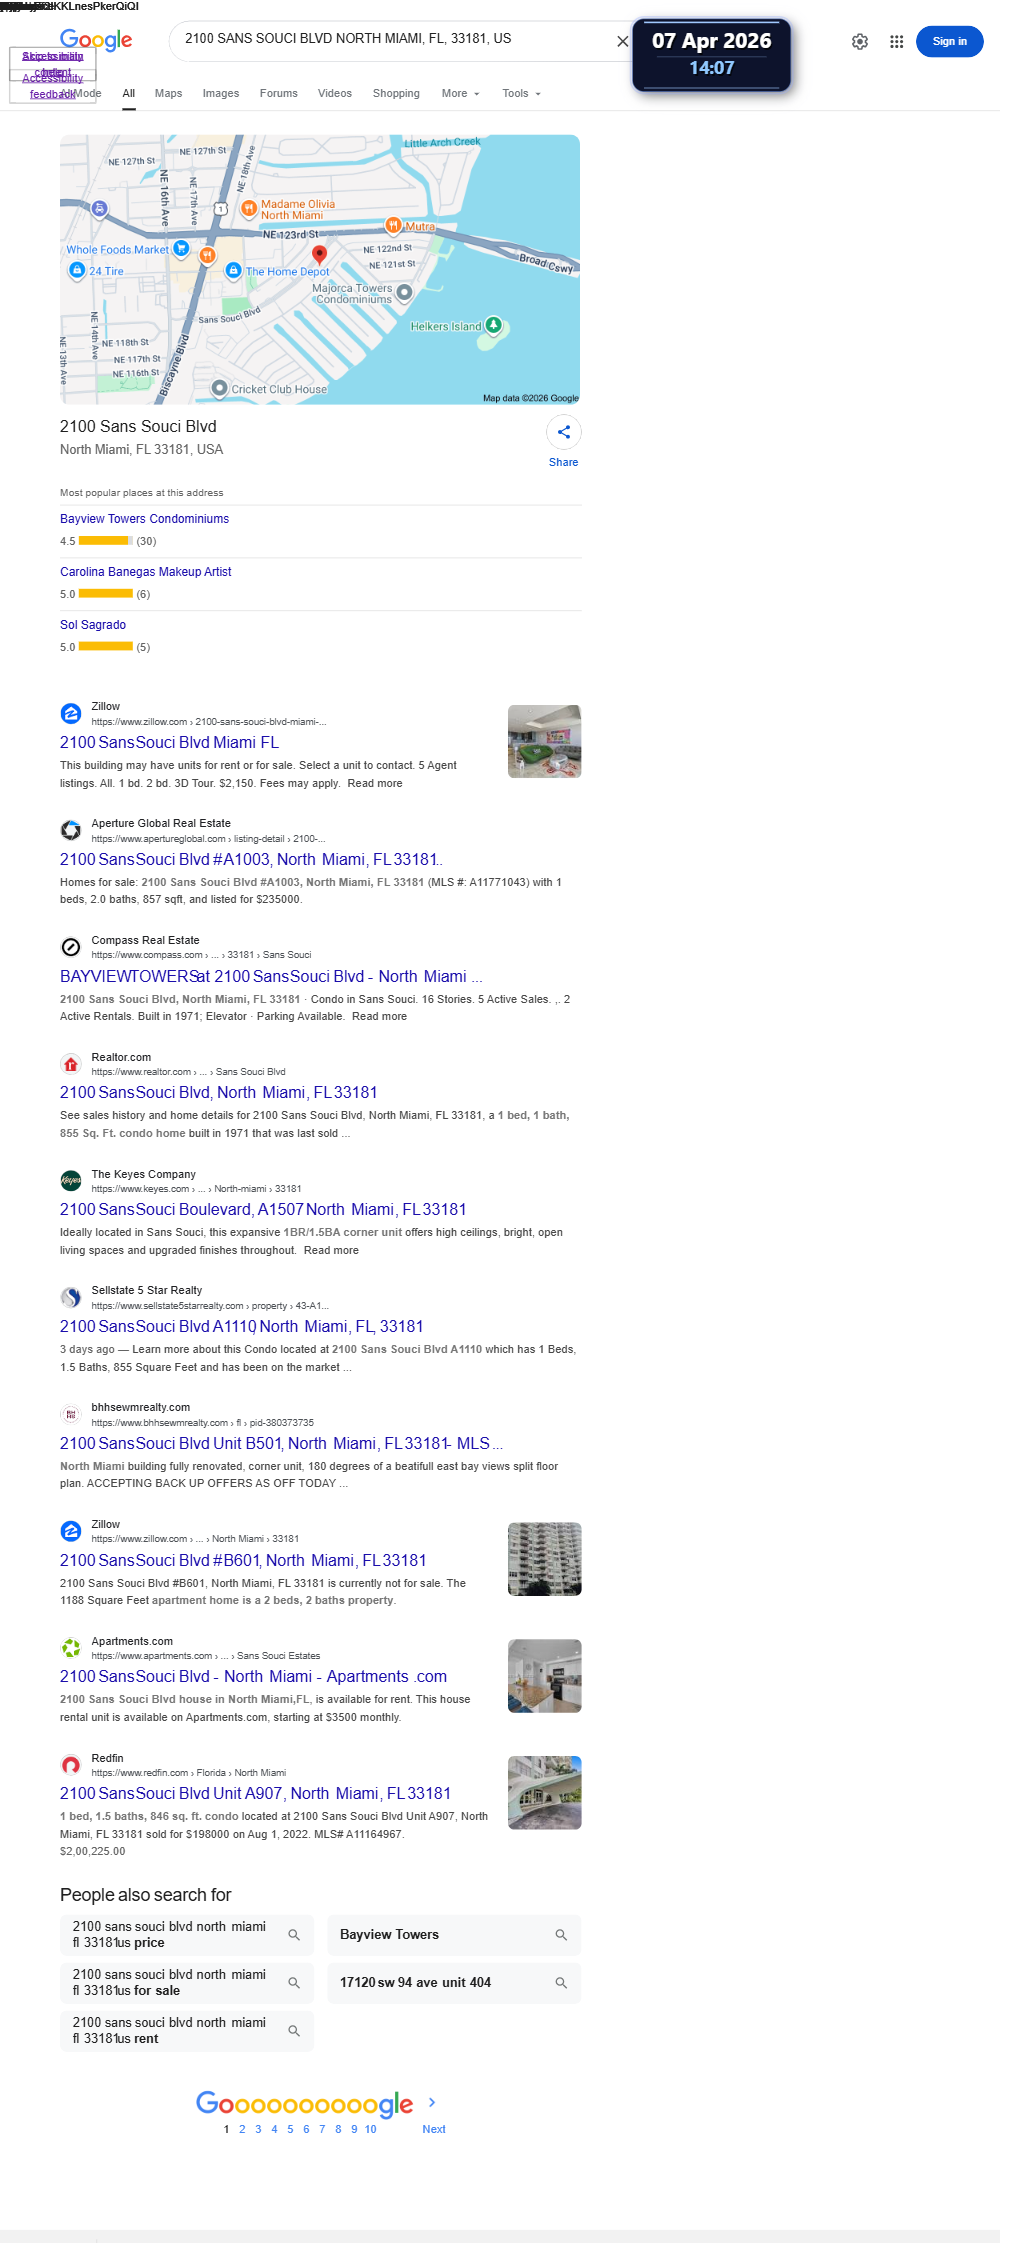Open the Redfin listing thumbnail image
Screen dimensions: 1012x2243
click(x=544, y=1792)
